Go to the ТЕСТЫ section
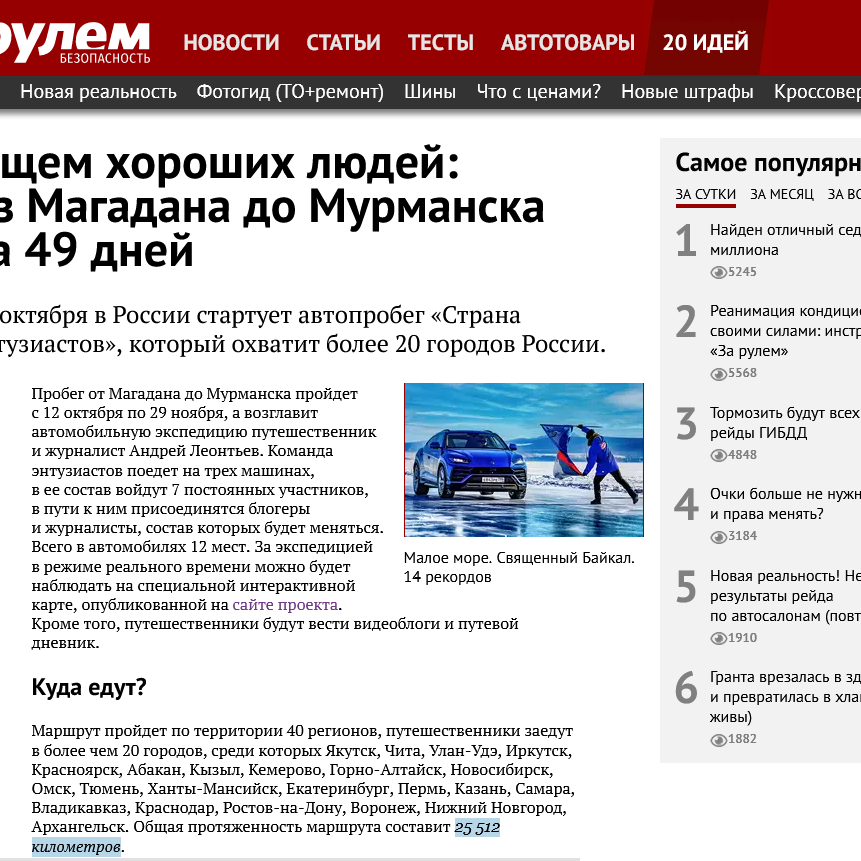This screenshot has width=861, height=861. tap(440, 42)
